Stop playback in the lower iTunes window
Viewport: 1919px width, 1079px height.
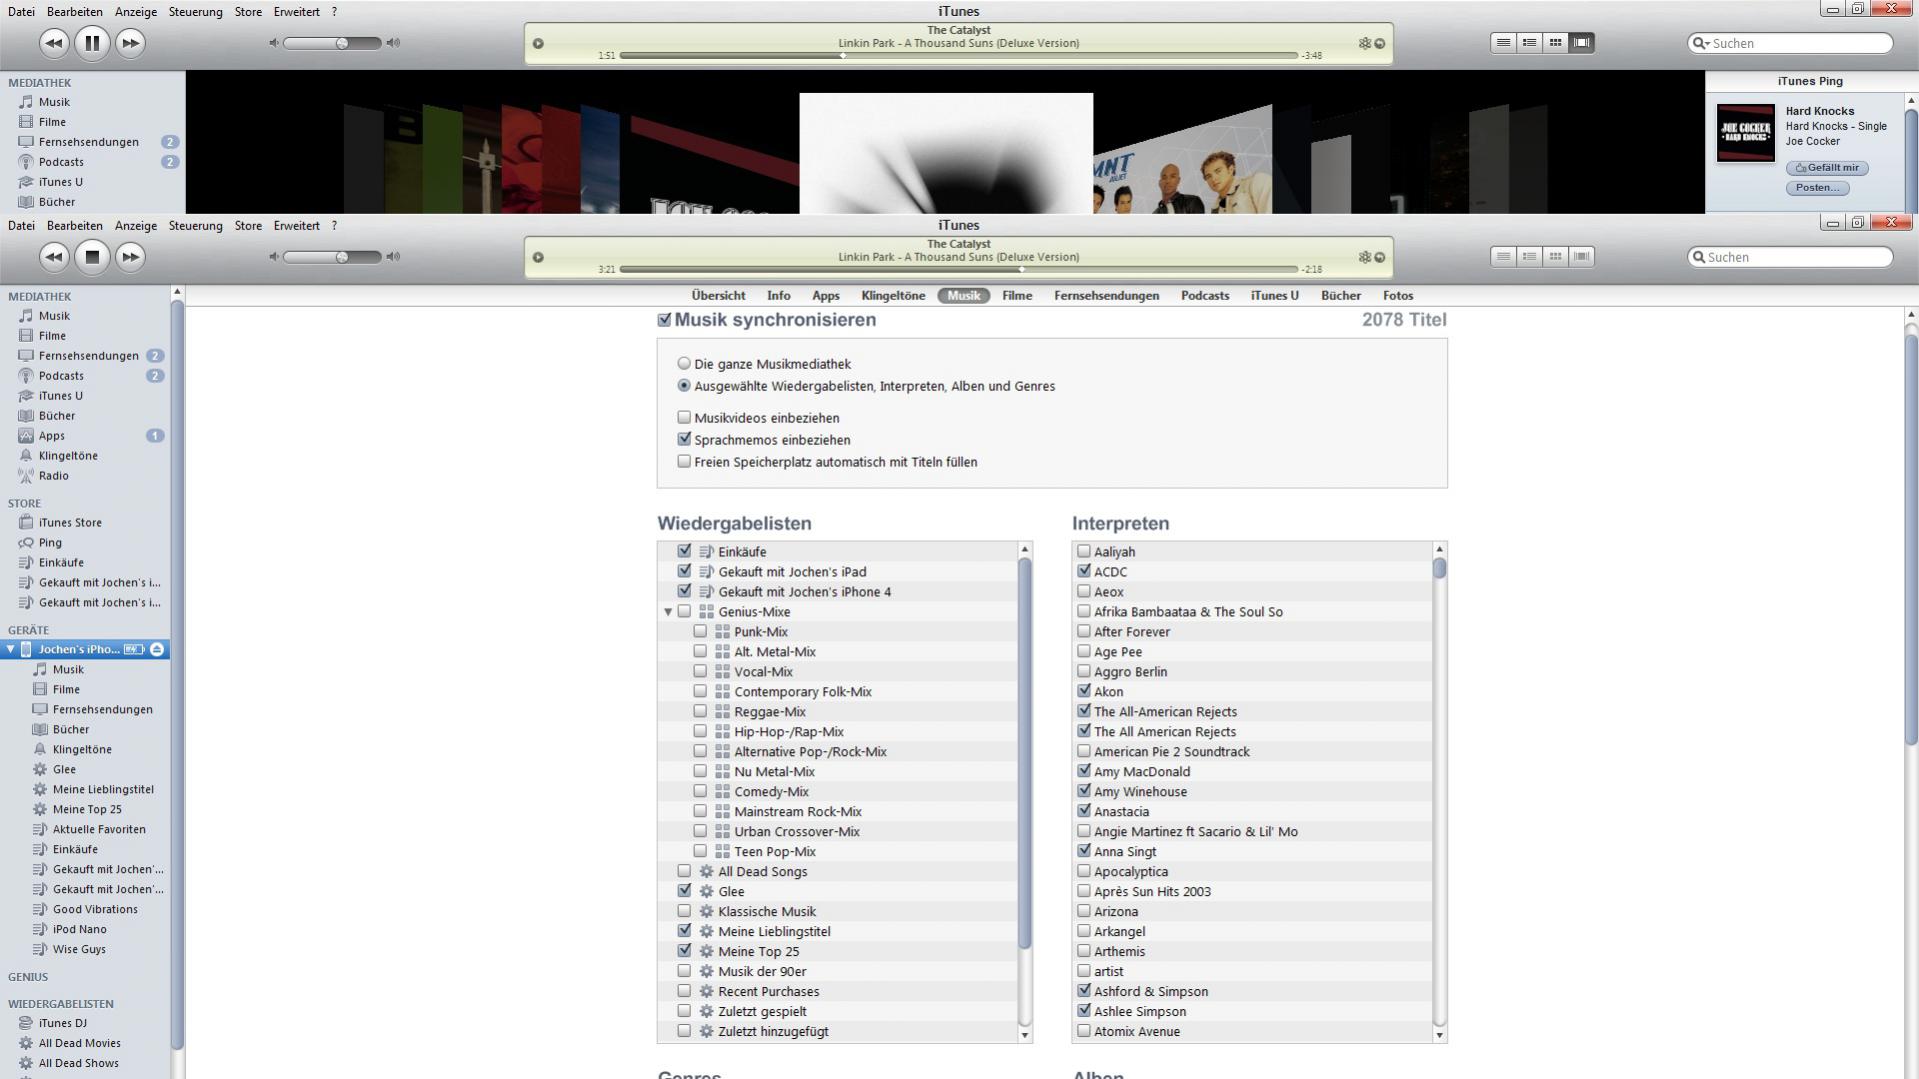(92, 257)
